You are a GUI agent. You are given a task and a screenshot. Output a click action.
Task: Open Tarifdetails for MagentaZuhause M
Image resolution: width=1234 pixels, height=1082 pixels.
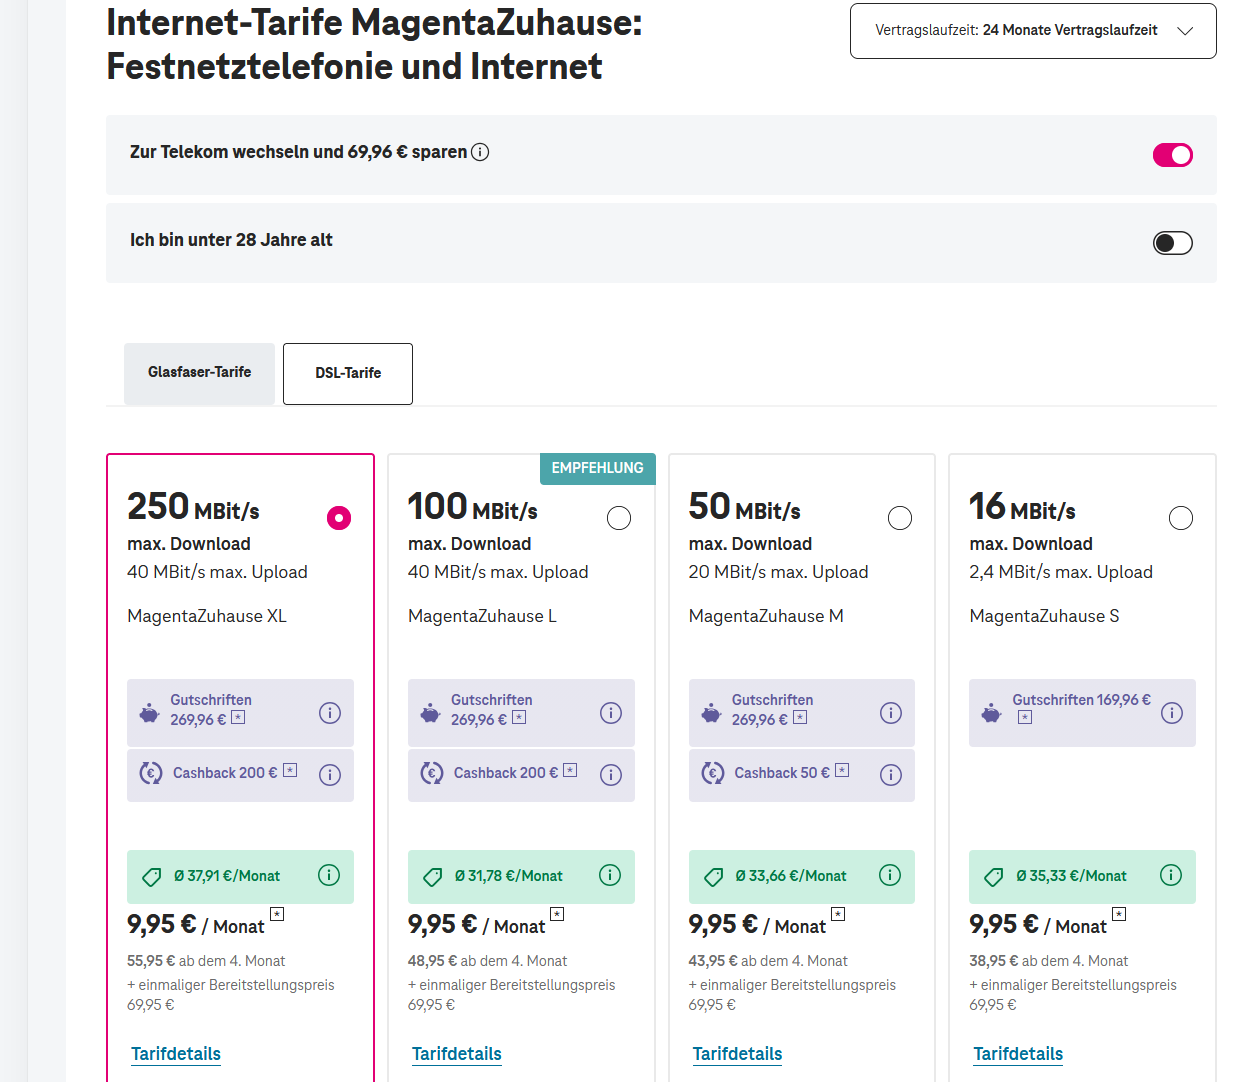pos(738,1054)
